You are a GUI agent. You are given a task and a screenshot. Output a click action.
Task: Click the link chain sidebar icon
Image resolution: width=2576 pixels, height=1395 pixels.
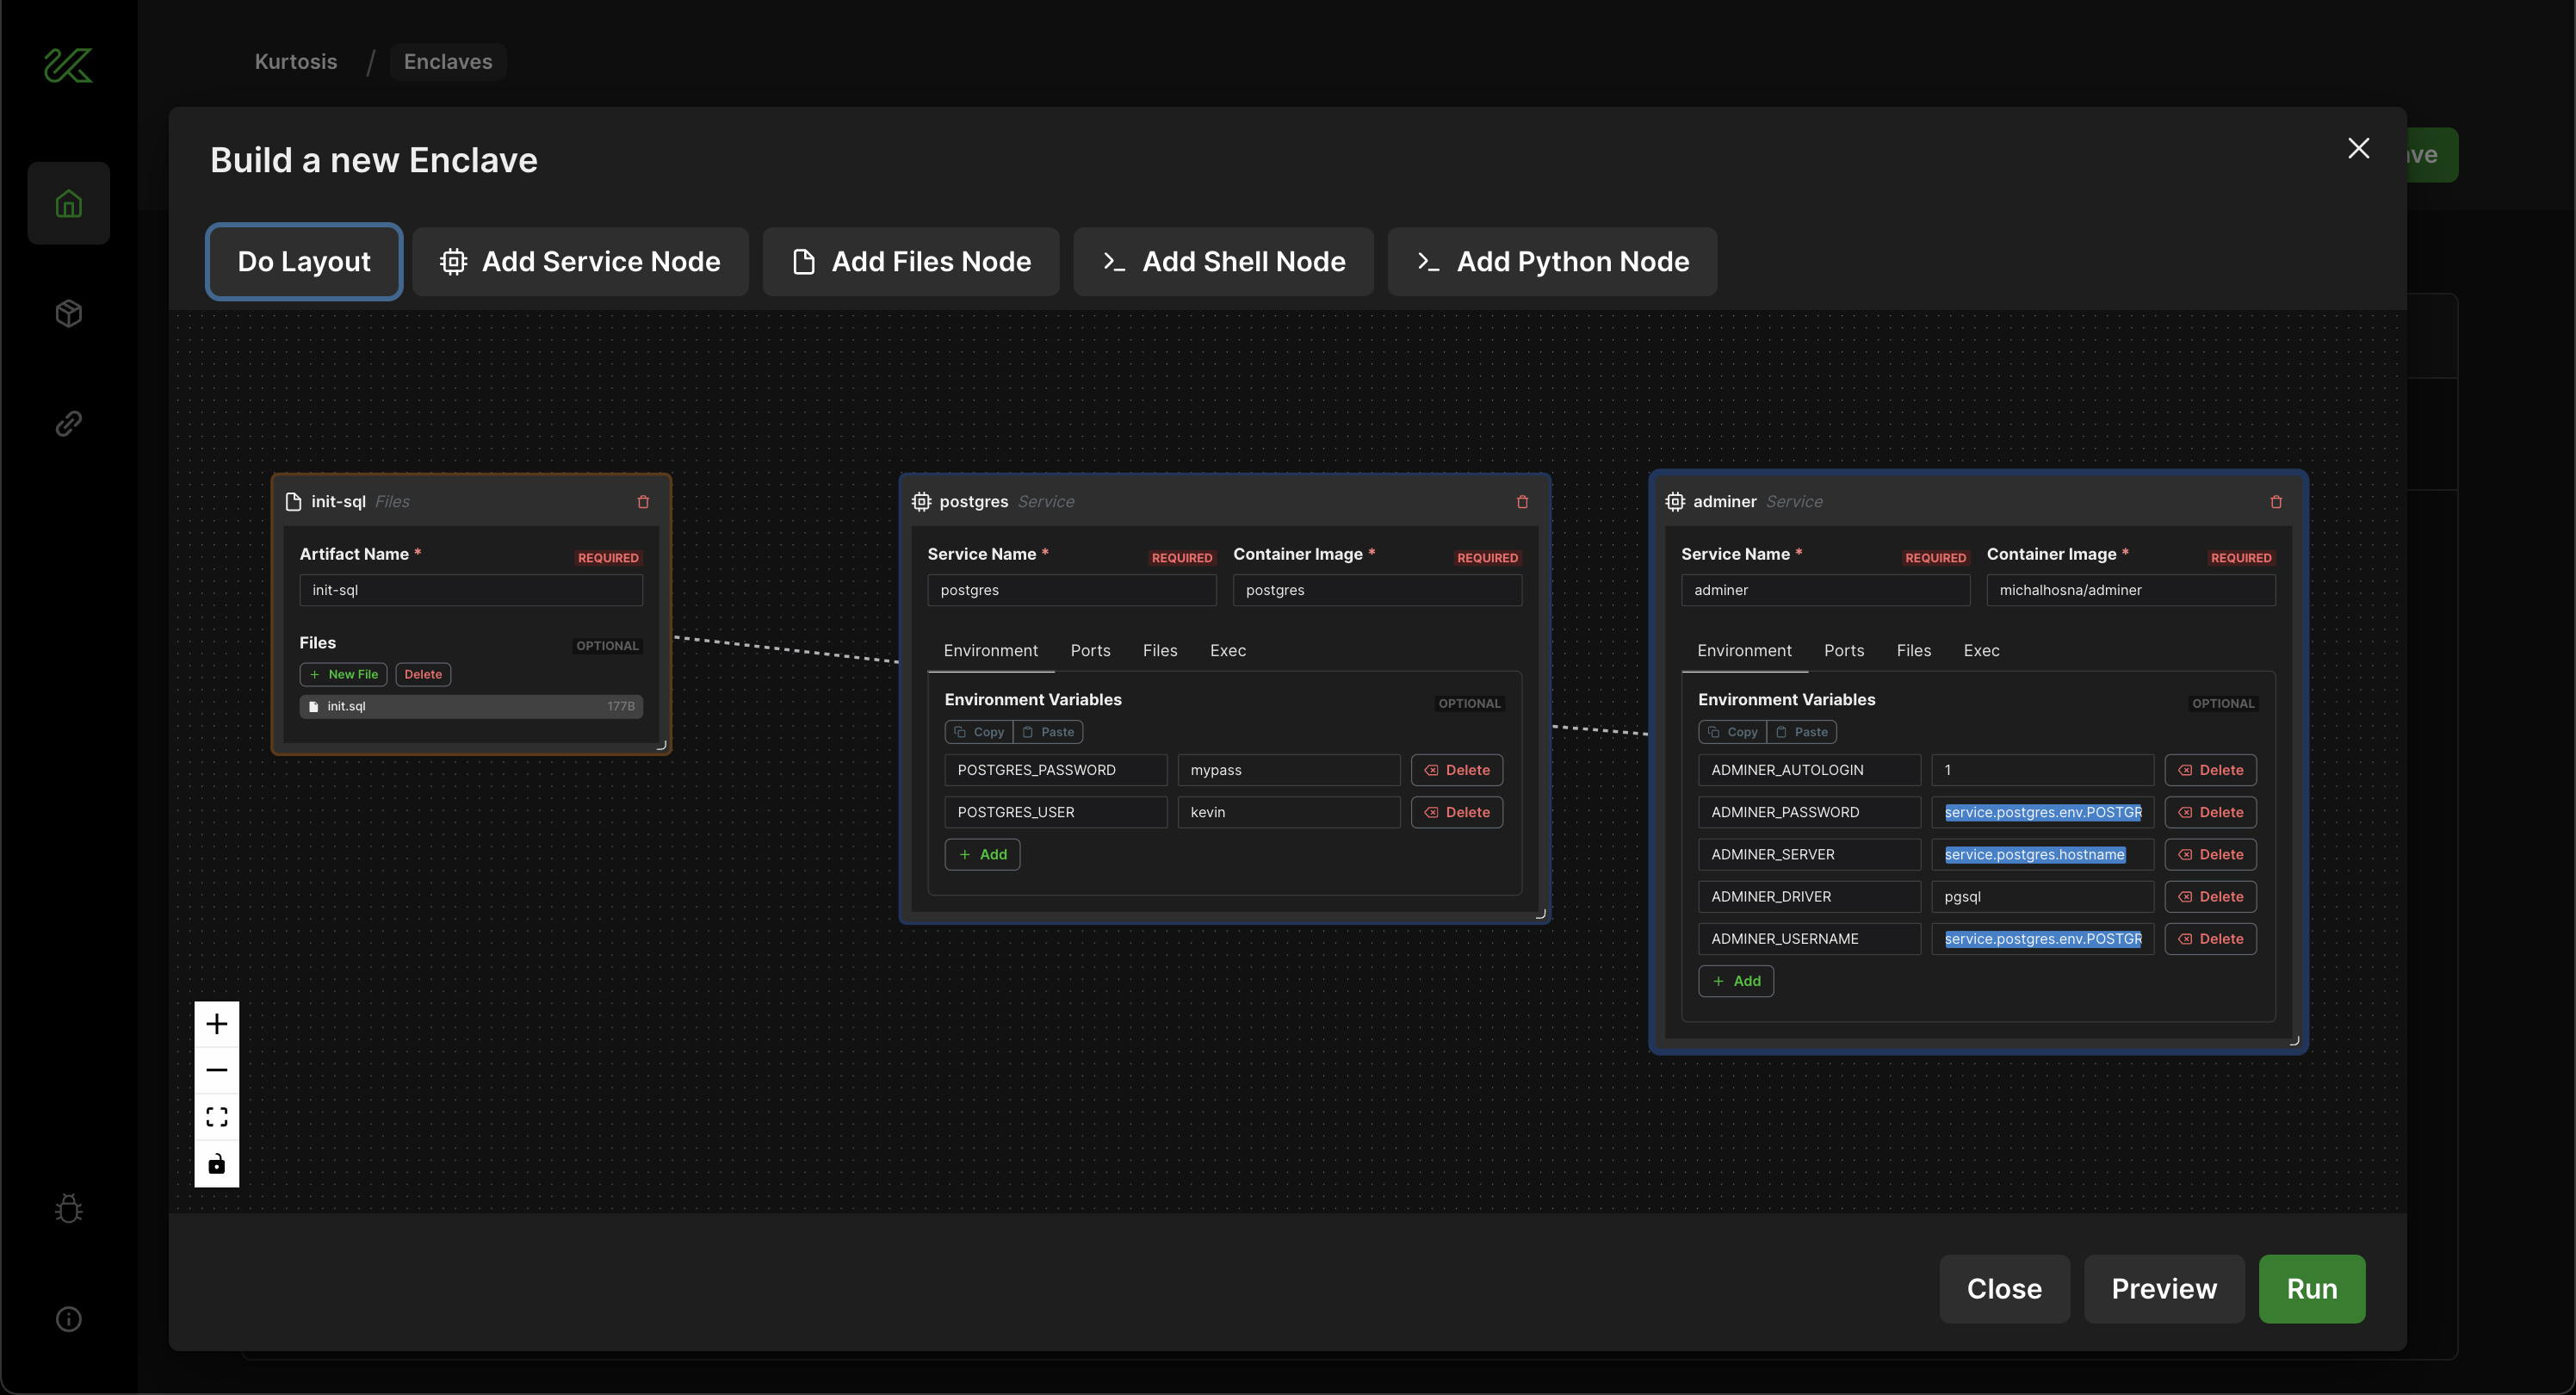pos(68,424)
